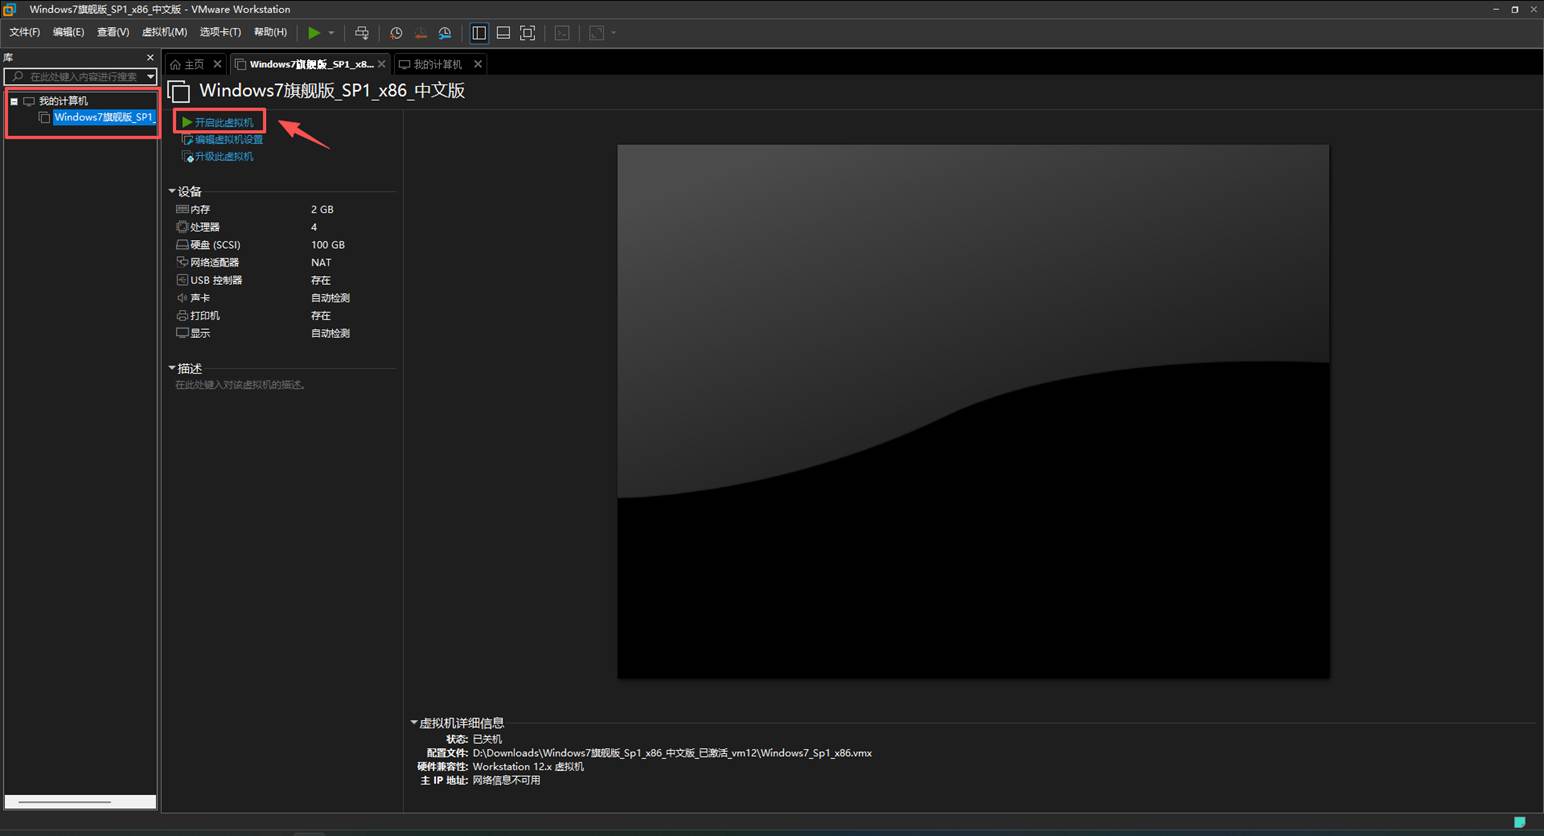
Task: Open the power options dropdown arrow
Action: (x=332, y=33)
